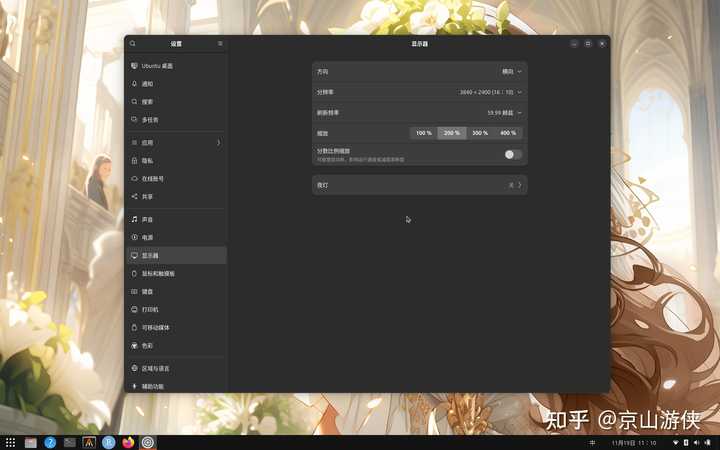Image resolution: width=720 pixels, height=450 pixels.
Task: Set display scale to 200 %
Action: click(x=452, y=133)
